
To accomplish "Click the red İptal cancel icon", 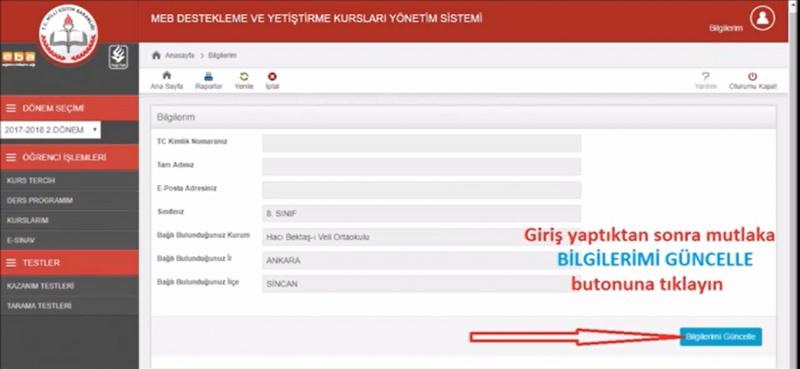I will pos(272,77).
